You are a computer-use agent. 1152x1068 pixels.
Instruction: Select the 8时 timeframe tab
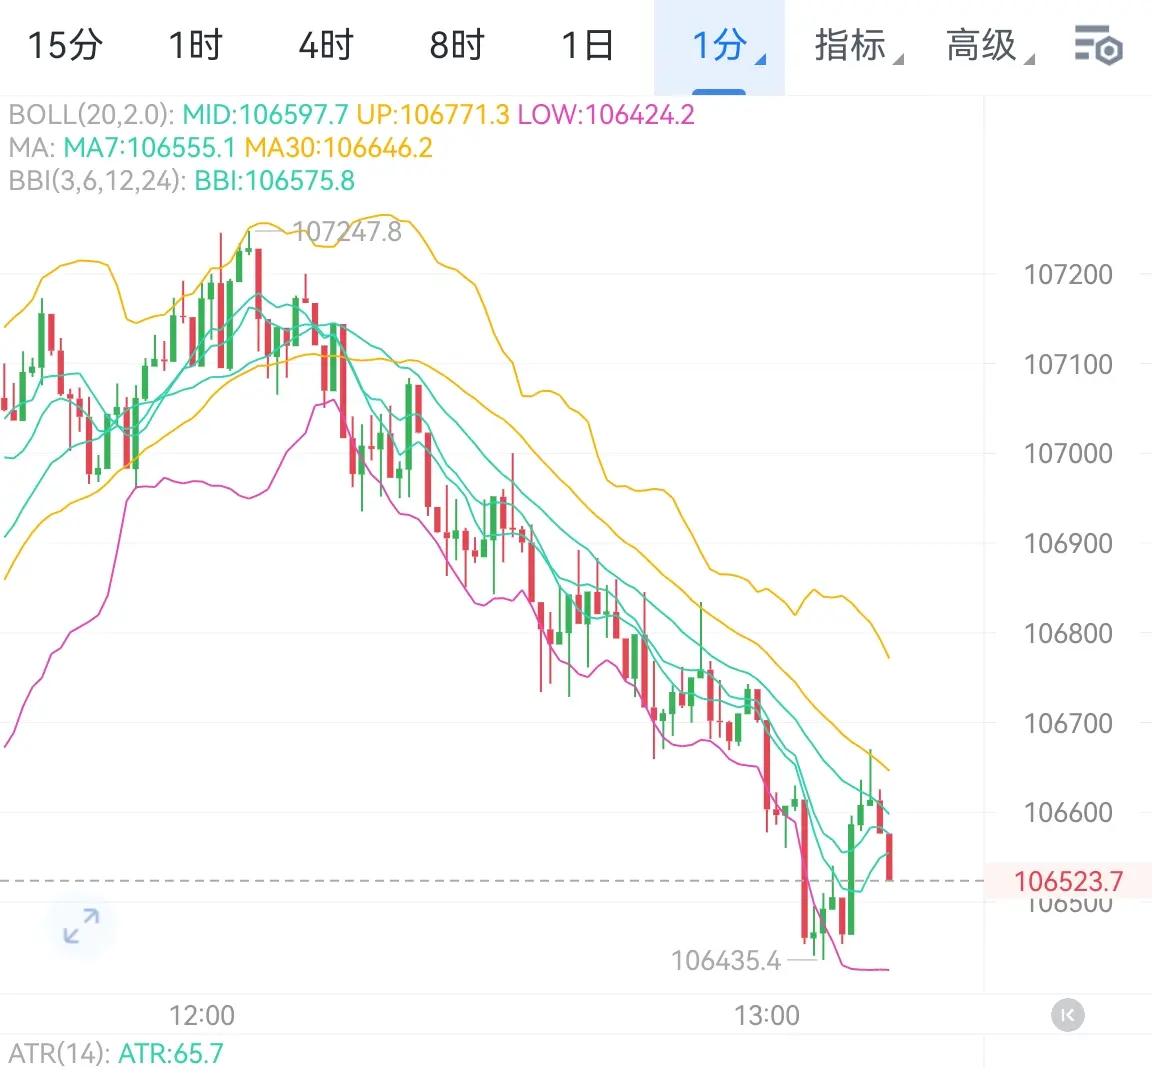click(457, 46)
